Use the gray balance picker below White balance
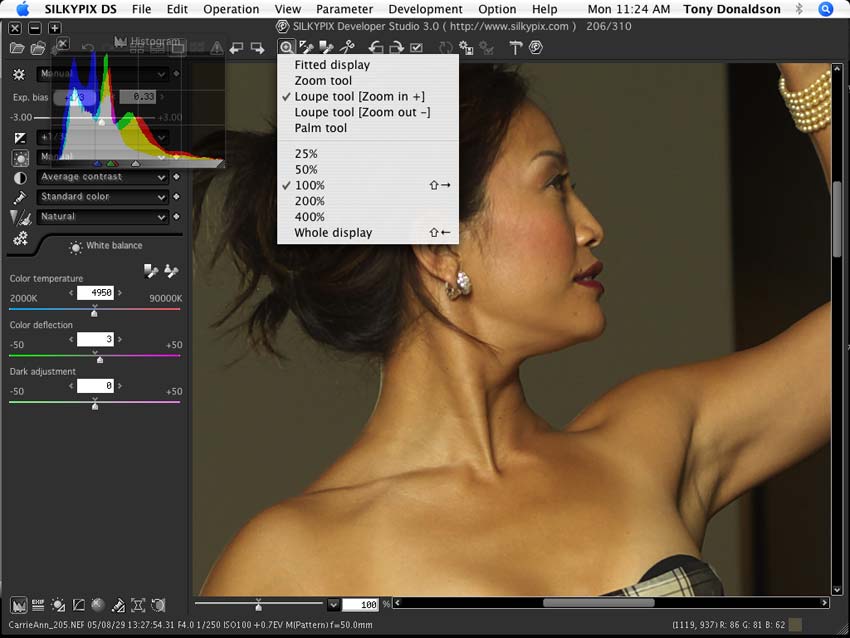This screenshot has height=638, width=850. [x=151, y=271]
